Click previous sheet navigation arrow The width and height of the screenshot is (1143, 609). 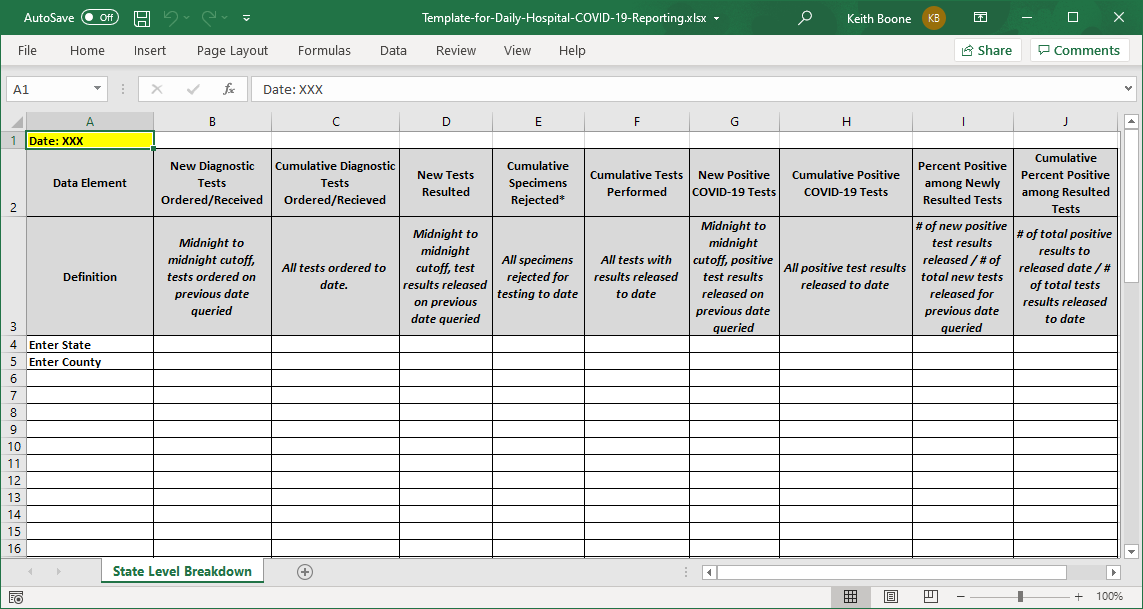[x=31, y=572]
